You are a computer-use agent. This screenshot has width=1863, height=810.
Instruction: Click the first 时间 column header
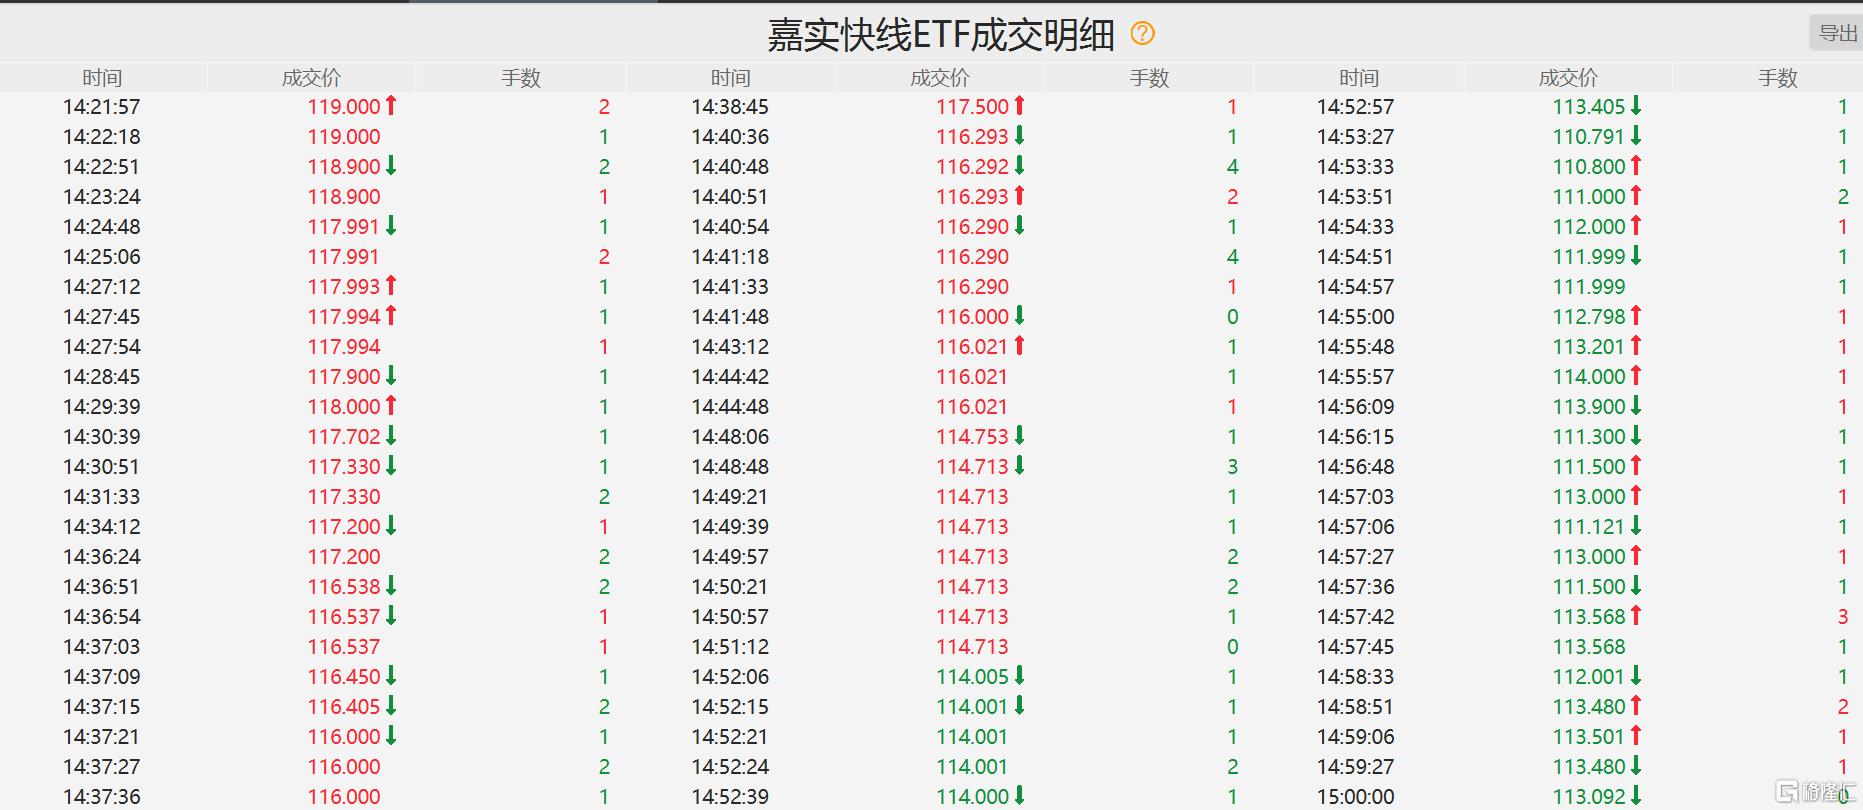click(x=102, y=78)
